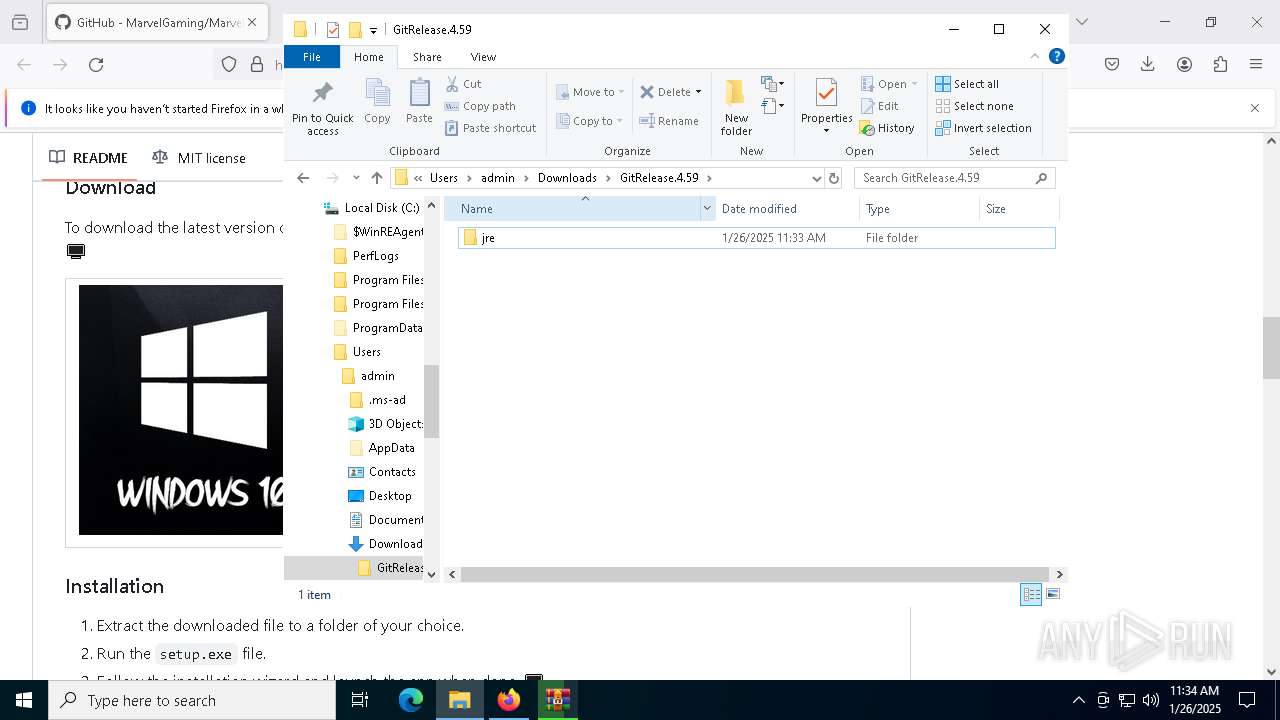The width and height of the screenshot is (1280, 720).
Task: Go back in Explorer navigation
Action: pyautogui.click(x=303, y=178)
